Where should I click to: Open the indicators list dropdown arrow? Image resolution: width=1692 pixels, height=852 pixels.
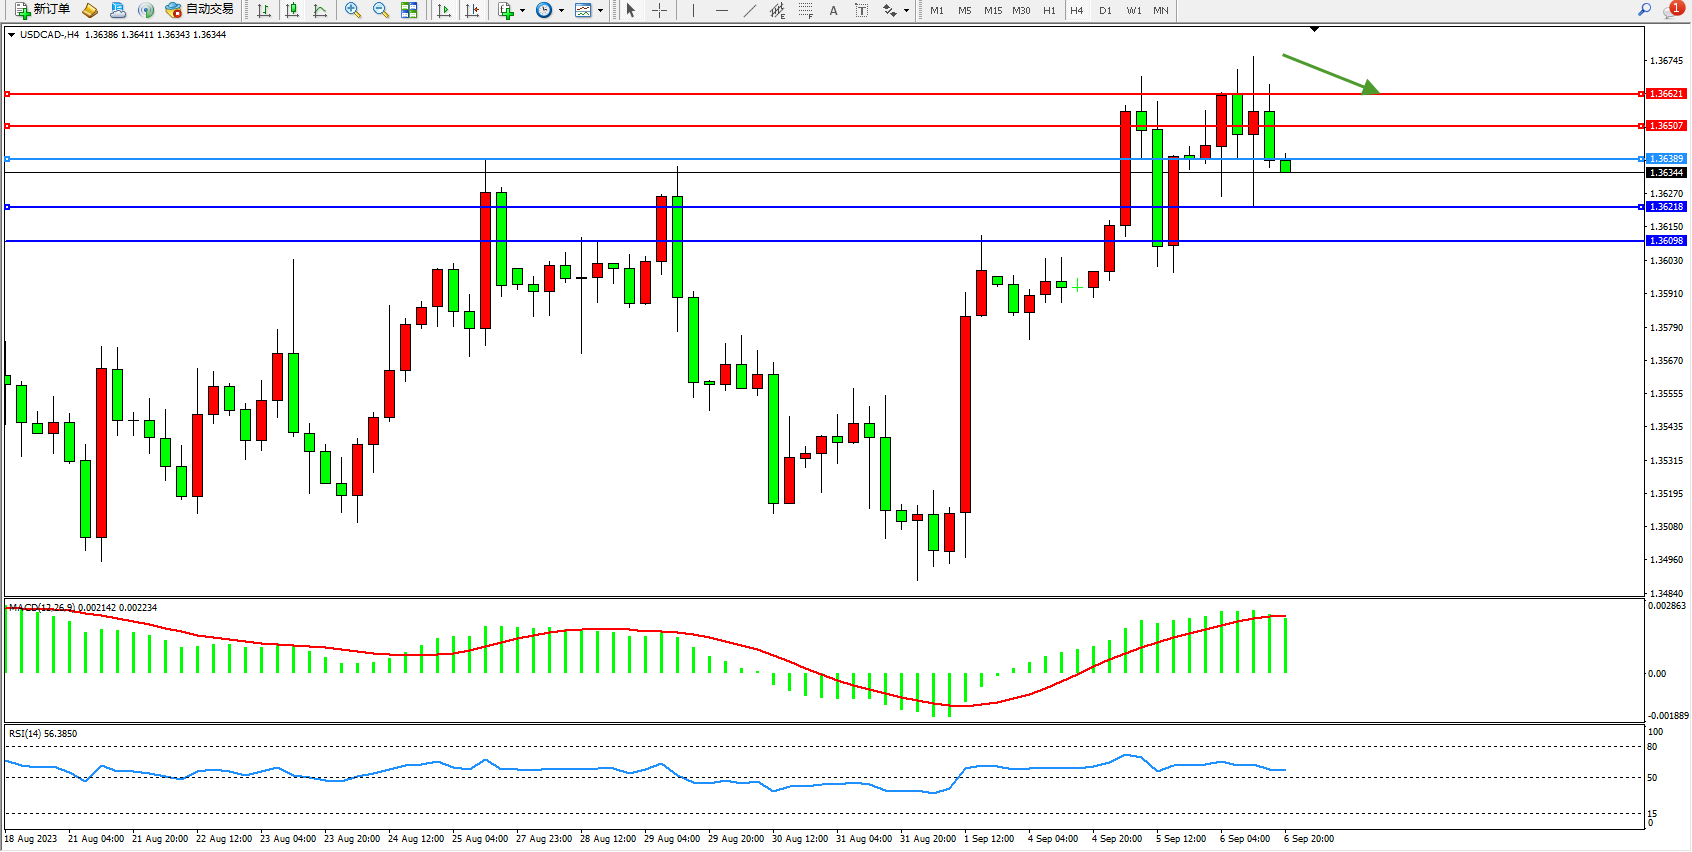pyautogui.click(x=523, y=10)
